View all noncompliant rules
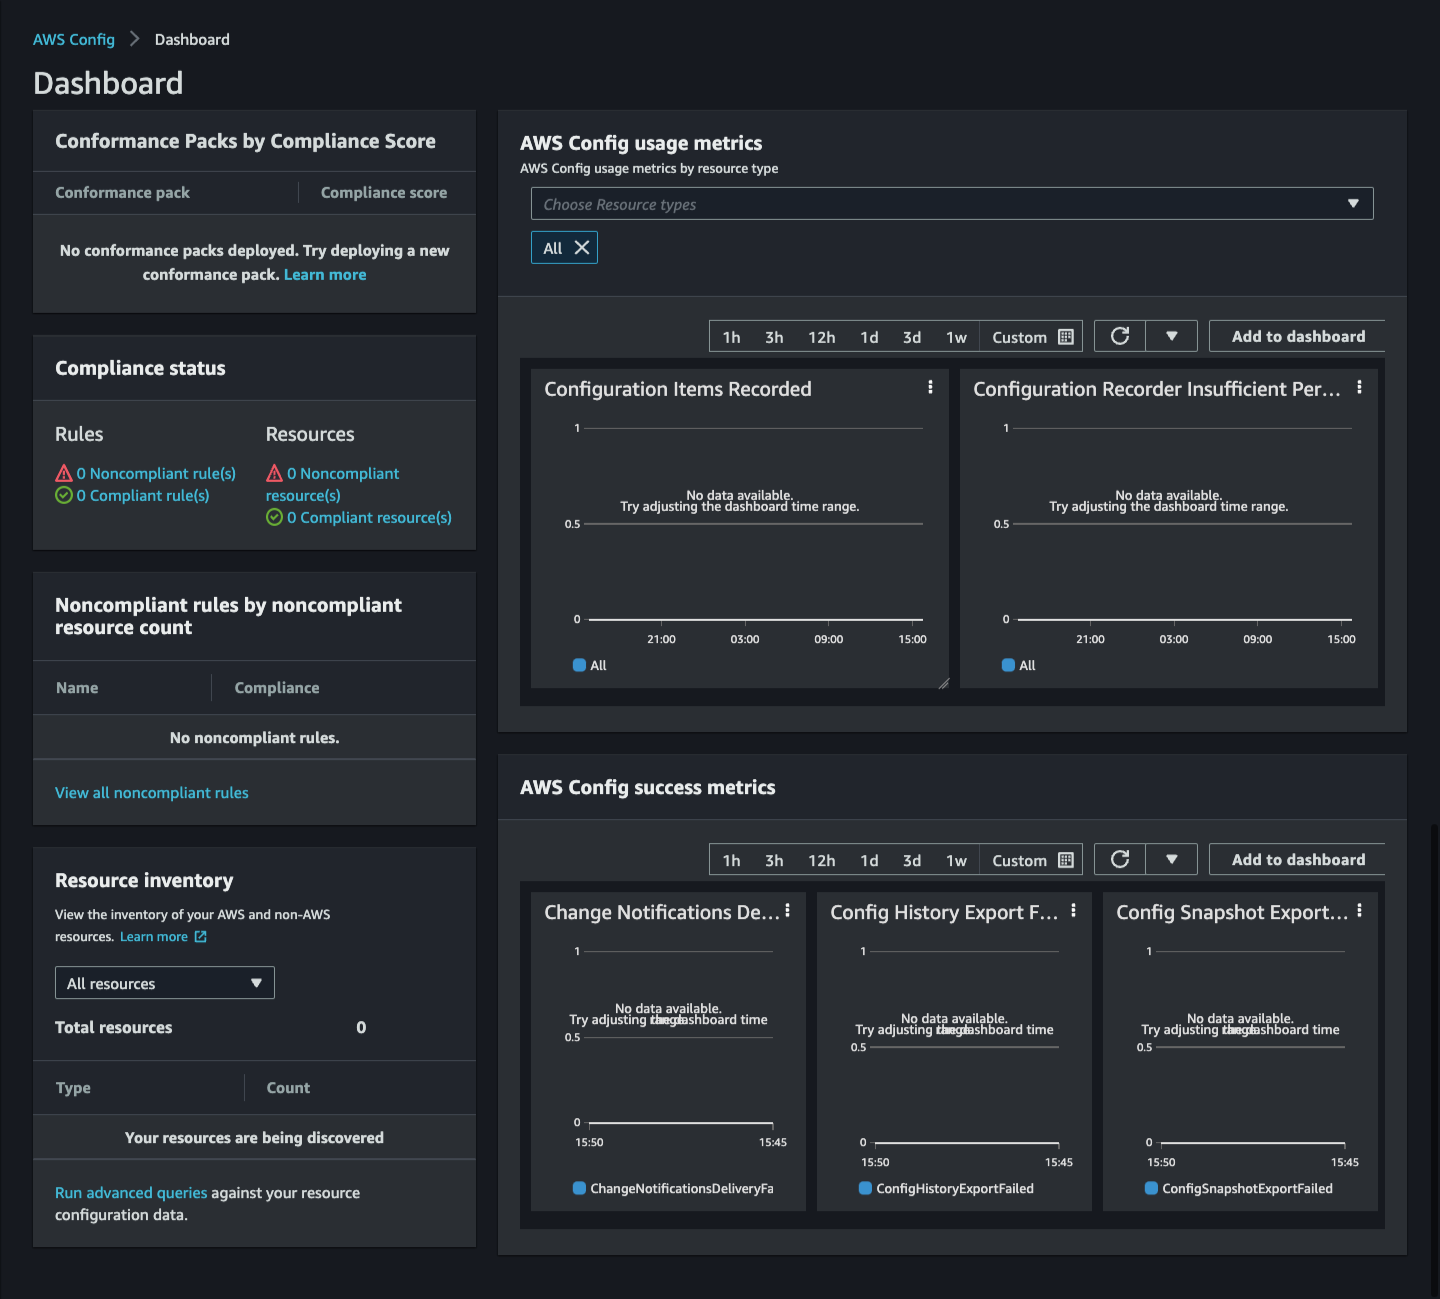The image size is (1440, 1299). click(152, 792)
